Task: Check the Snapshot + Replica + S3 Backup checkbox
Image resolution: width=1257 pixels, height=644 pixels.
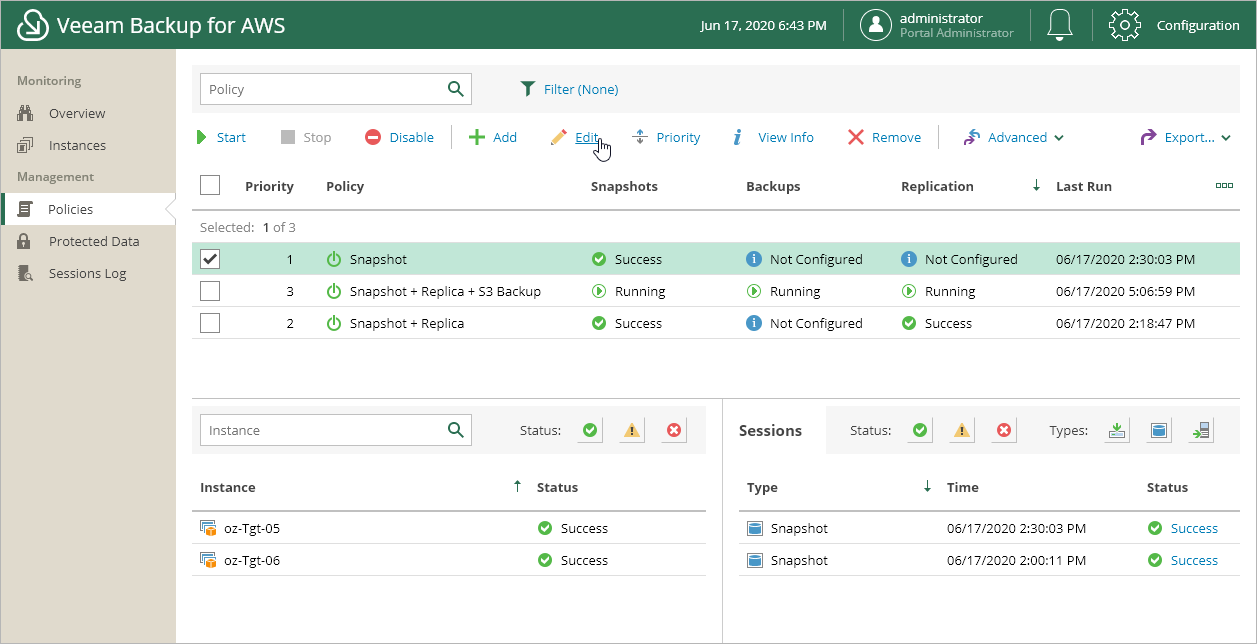Action: tap(210, 291)
